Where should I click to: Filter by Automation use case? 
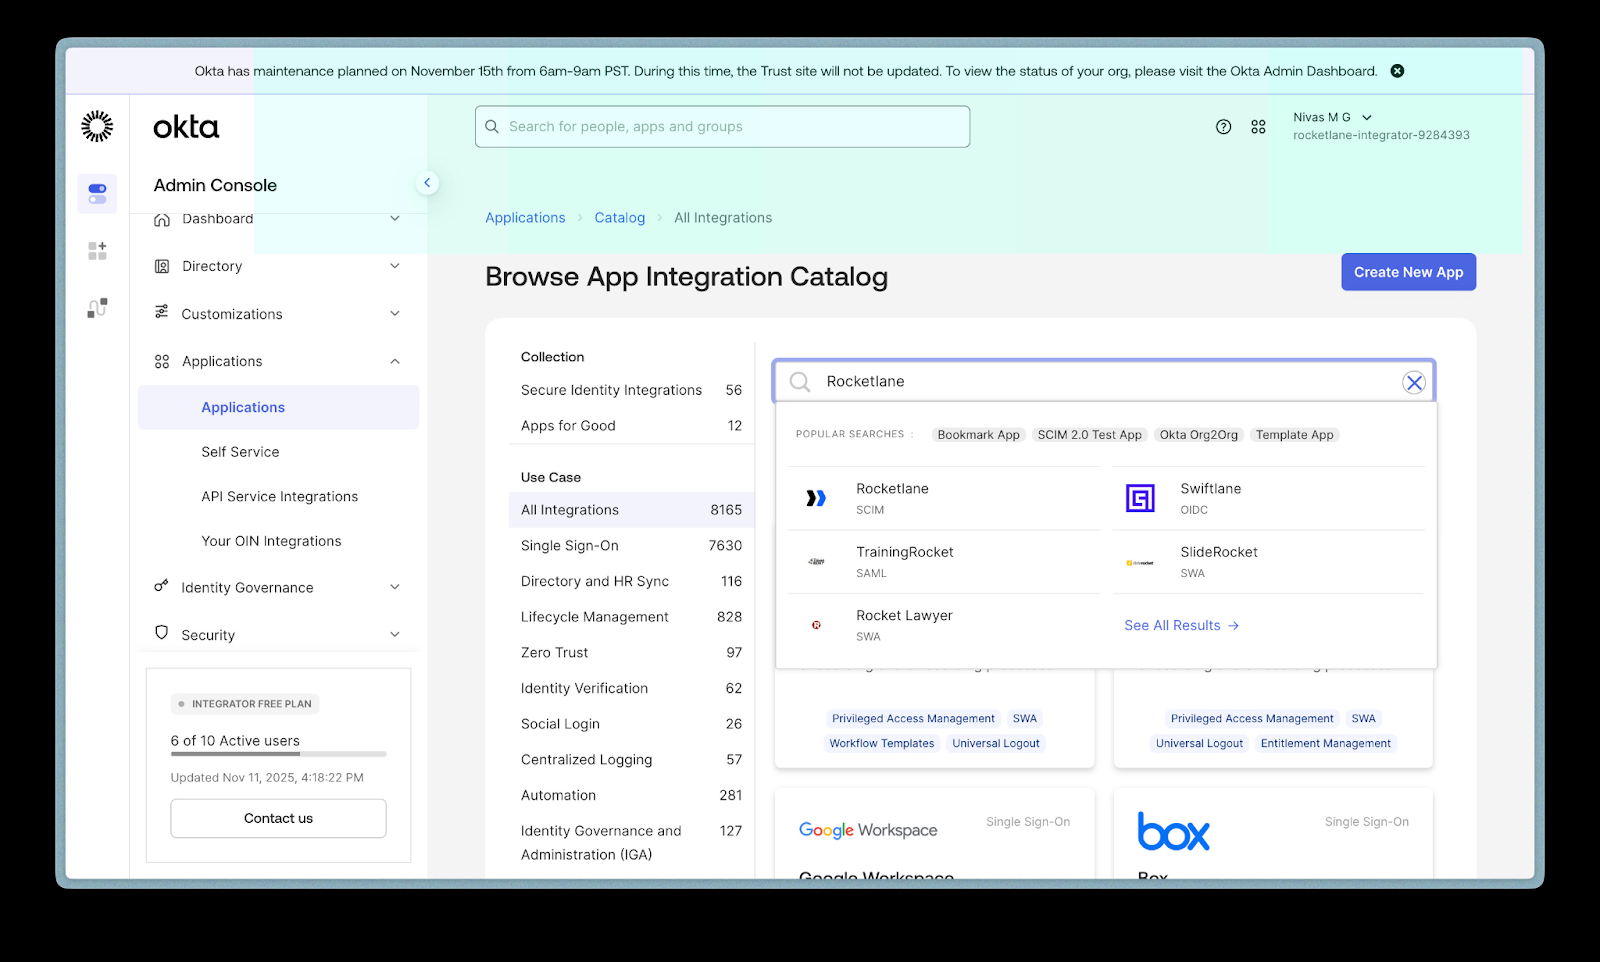click(631, 795)
